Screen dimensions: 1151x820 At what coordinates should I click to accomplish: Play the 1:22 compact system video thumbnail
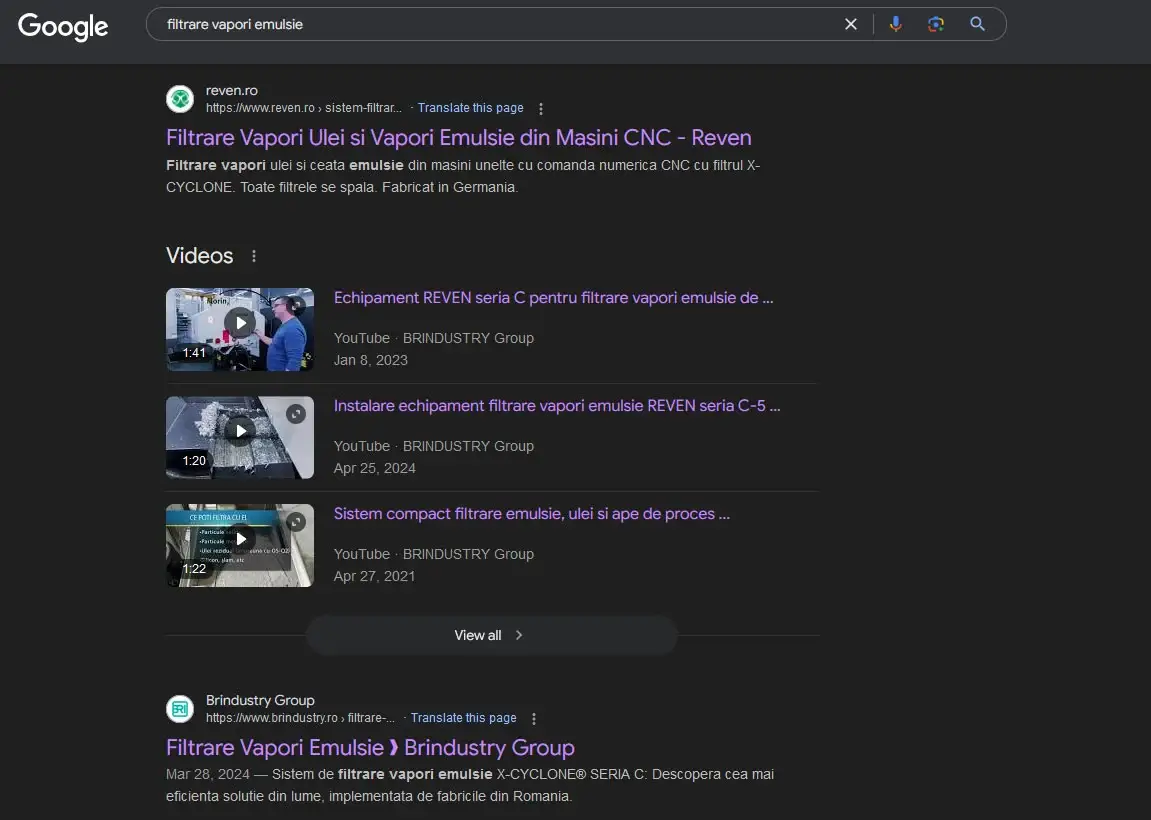coord(240,545)
